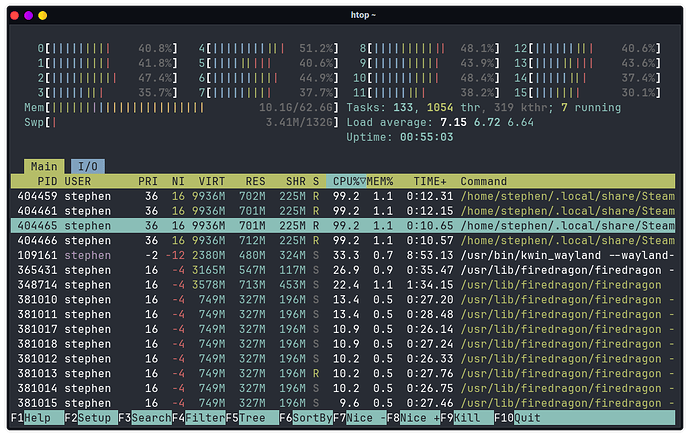Viewport: 690px width, 437px height.
Task: Click F10 Quit button
Action: tap(517, 418)
